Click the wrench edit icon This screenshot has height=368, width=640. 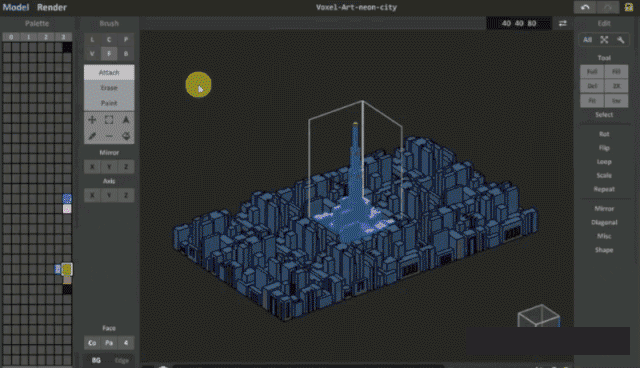[621, 40]
